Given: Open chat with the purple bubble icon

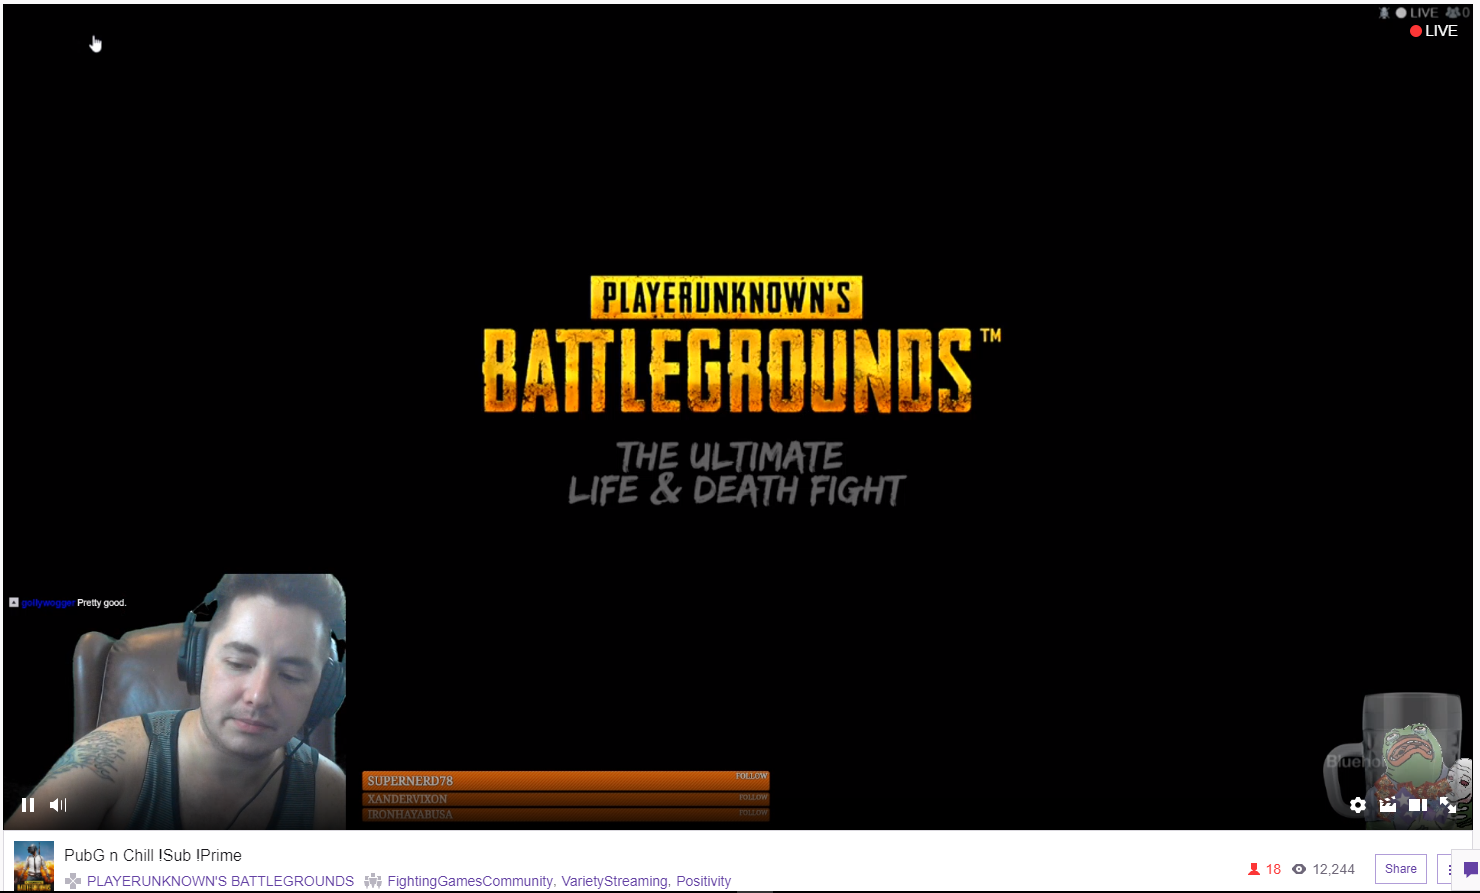Looking at the screenshot, I should point(1470,870).
